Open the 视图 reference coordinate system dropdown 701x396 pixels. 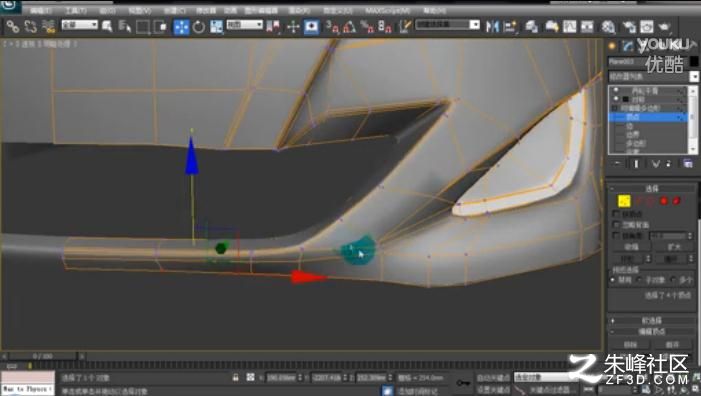tap(245, 25)
